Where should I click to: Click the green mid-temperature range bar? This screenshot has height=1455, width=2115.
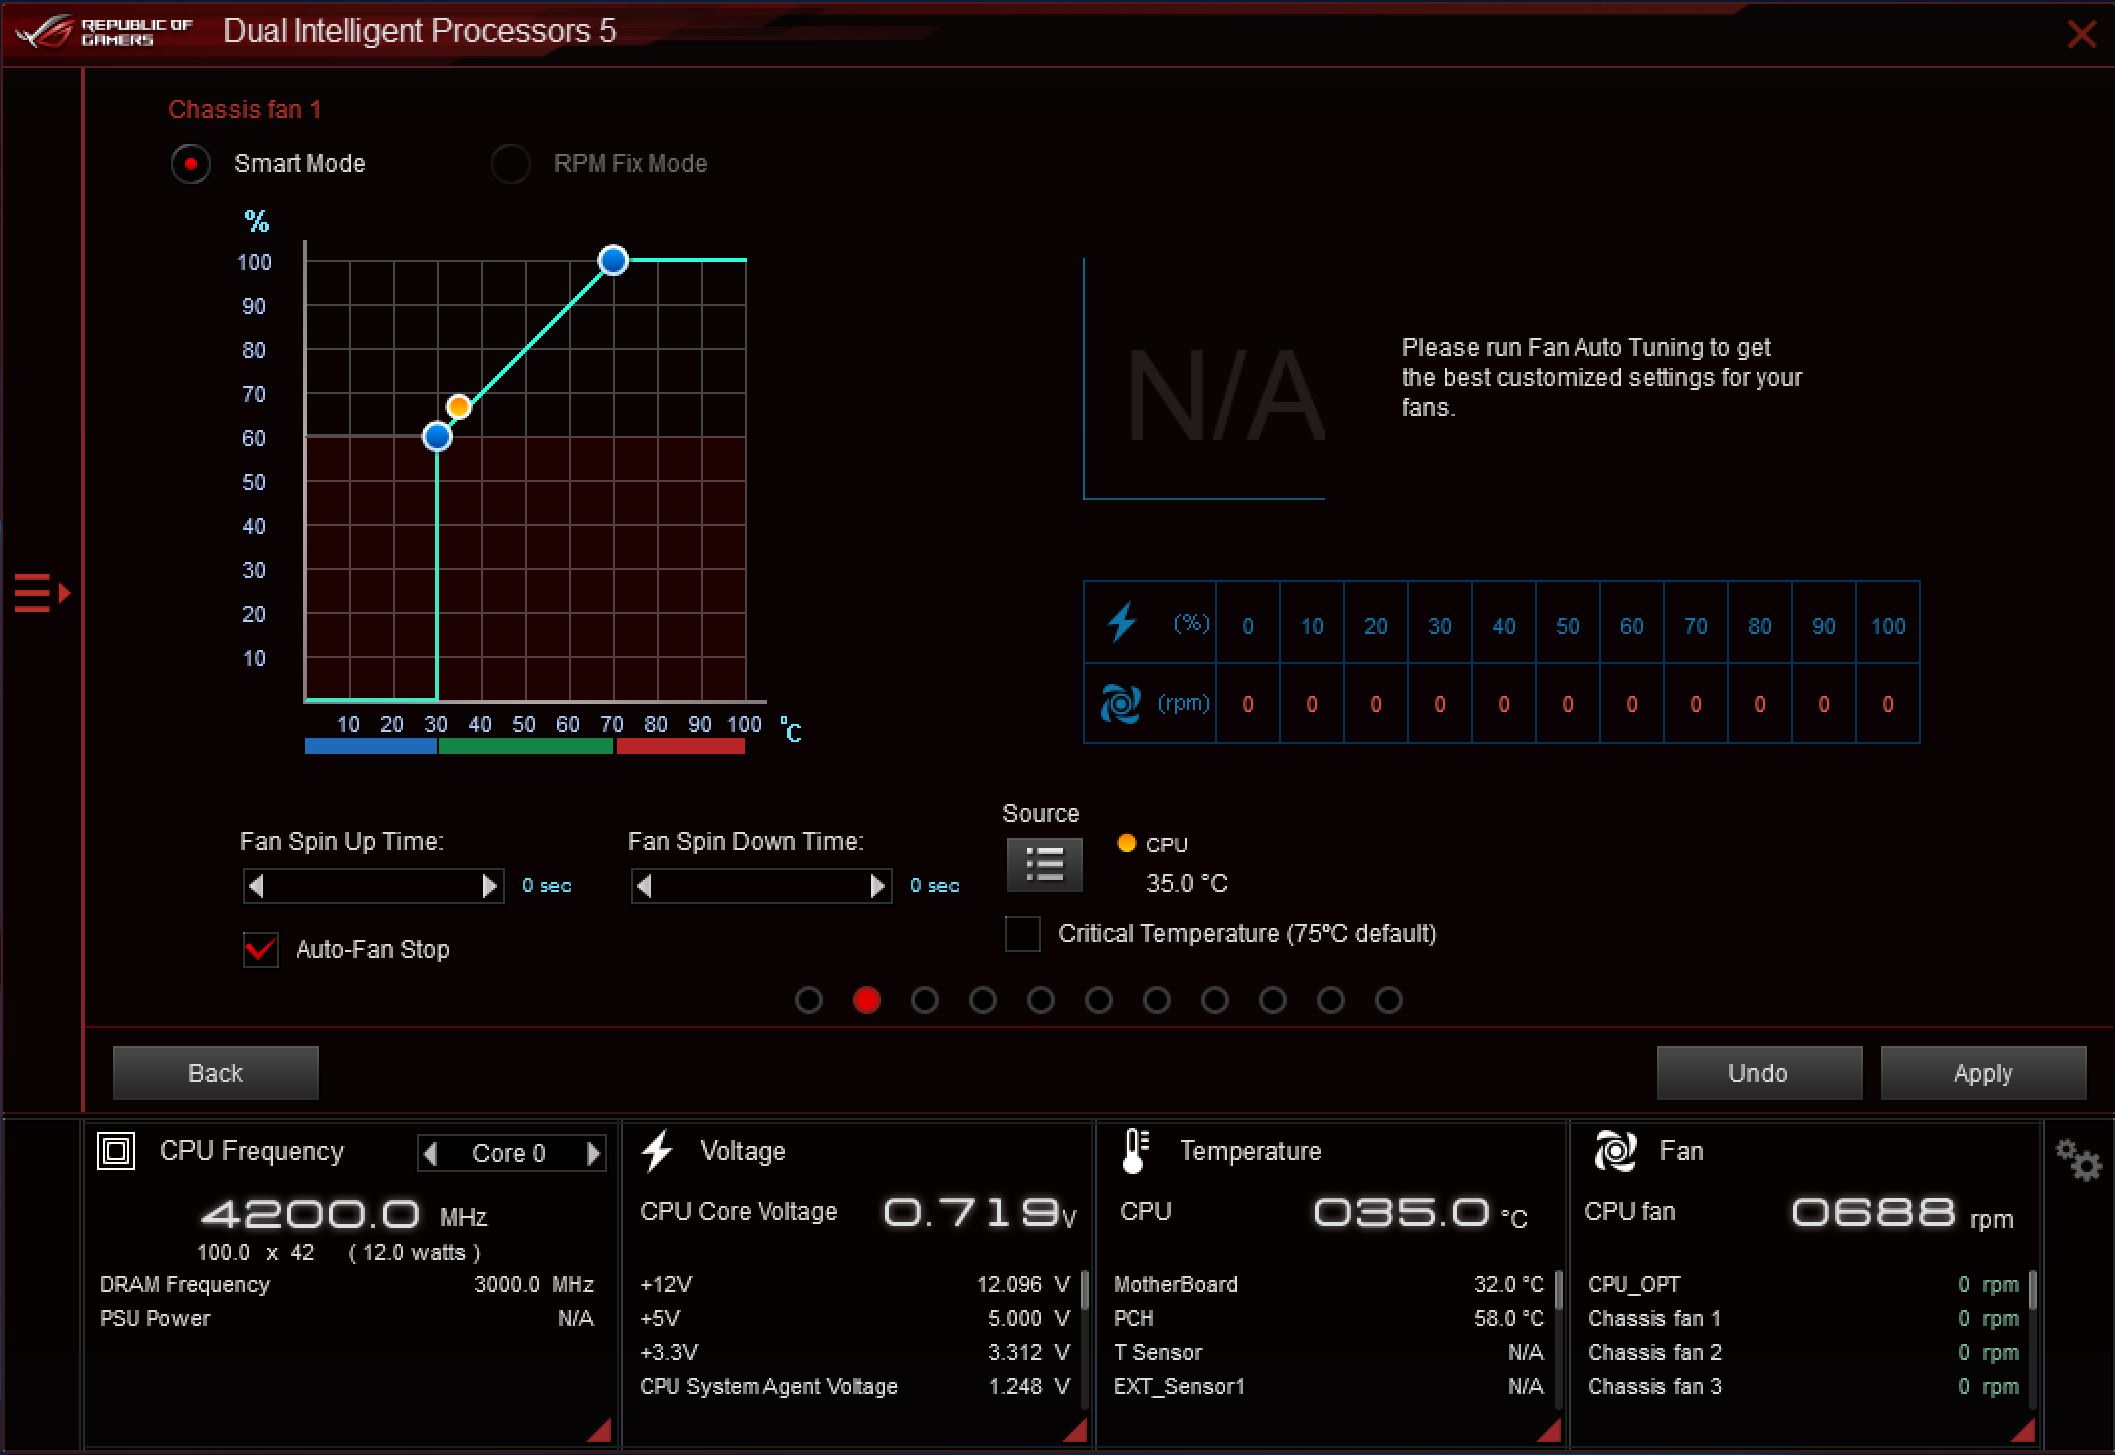tap(526, 746)
